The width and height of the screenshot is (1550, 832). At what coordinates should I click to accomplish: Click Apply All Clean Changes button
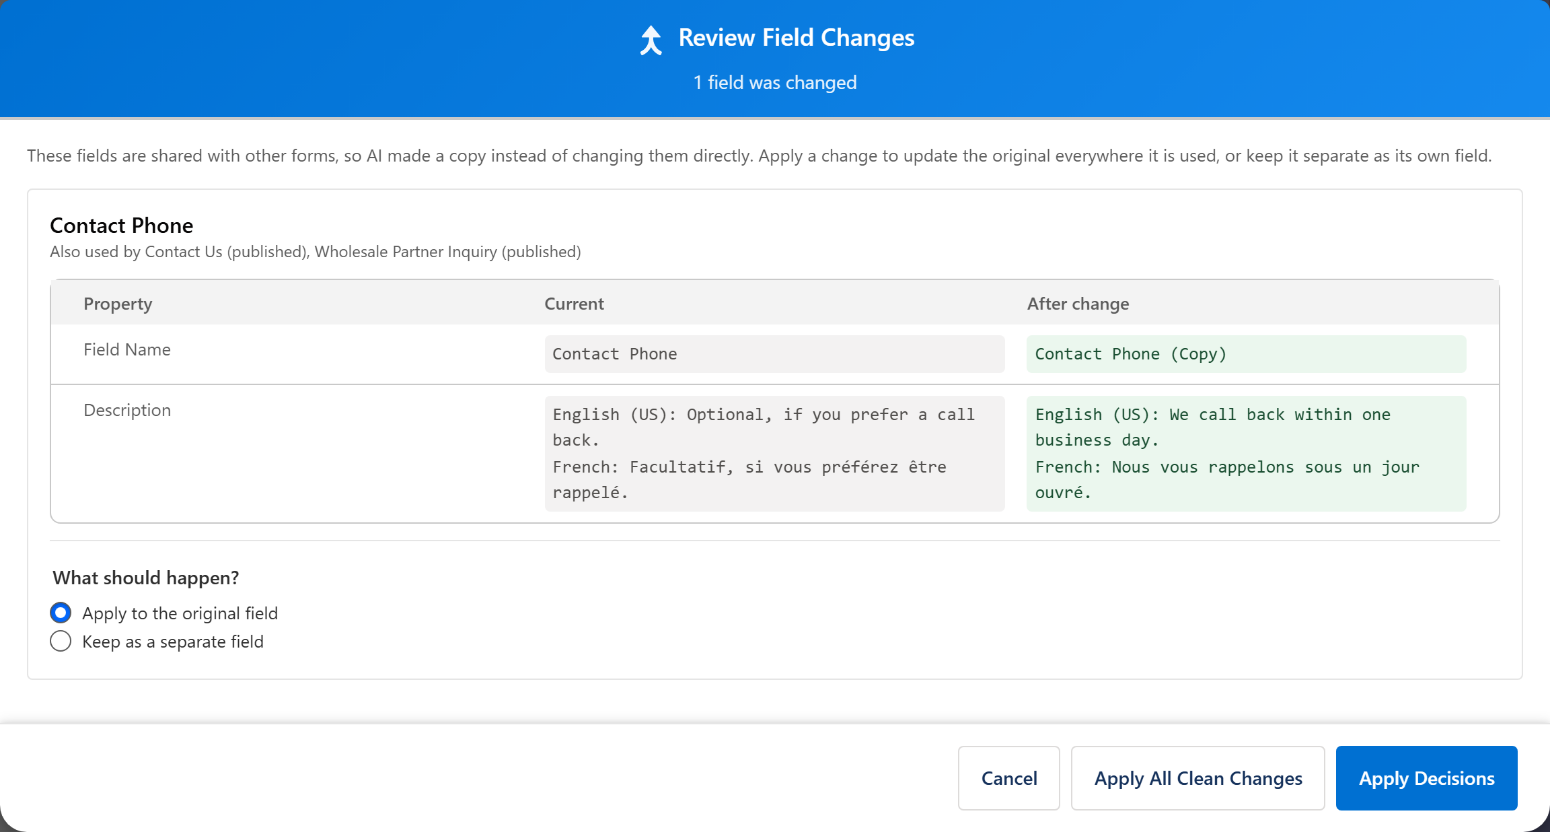coord(1198,778)
